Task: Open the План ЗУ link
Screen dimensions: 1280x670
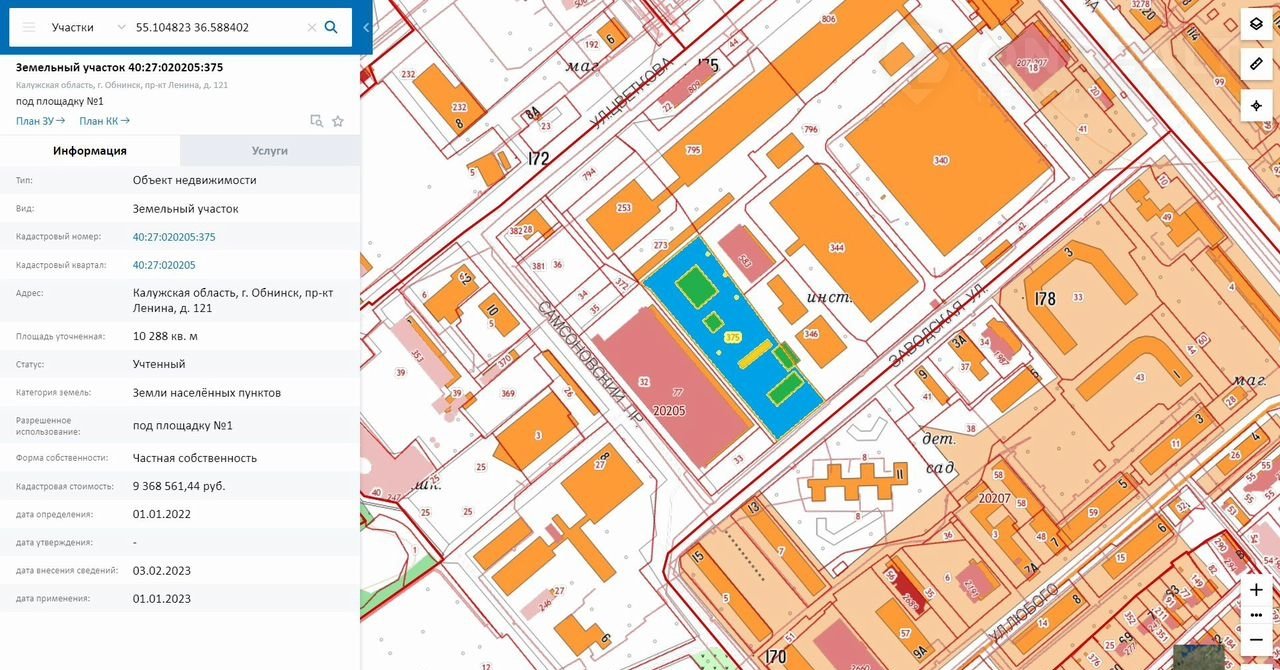Action: tap(40, 121)
